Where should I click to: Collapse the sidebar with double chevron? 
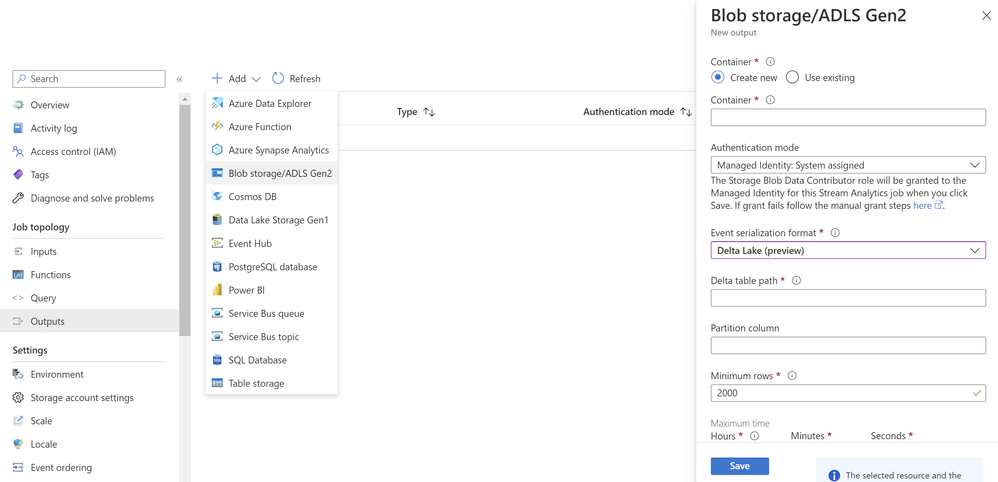tap(179, 79)
